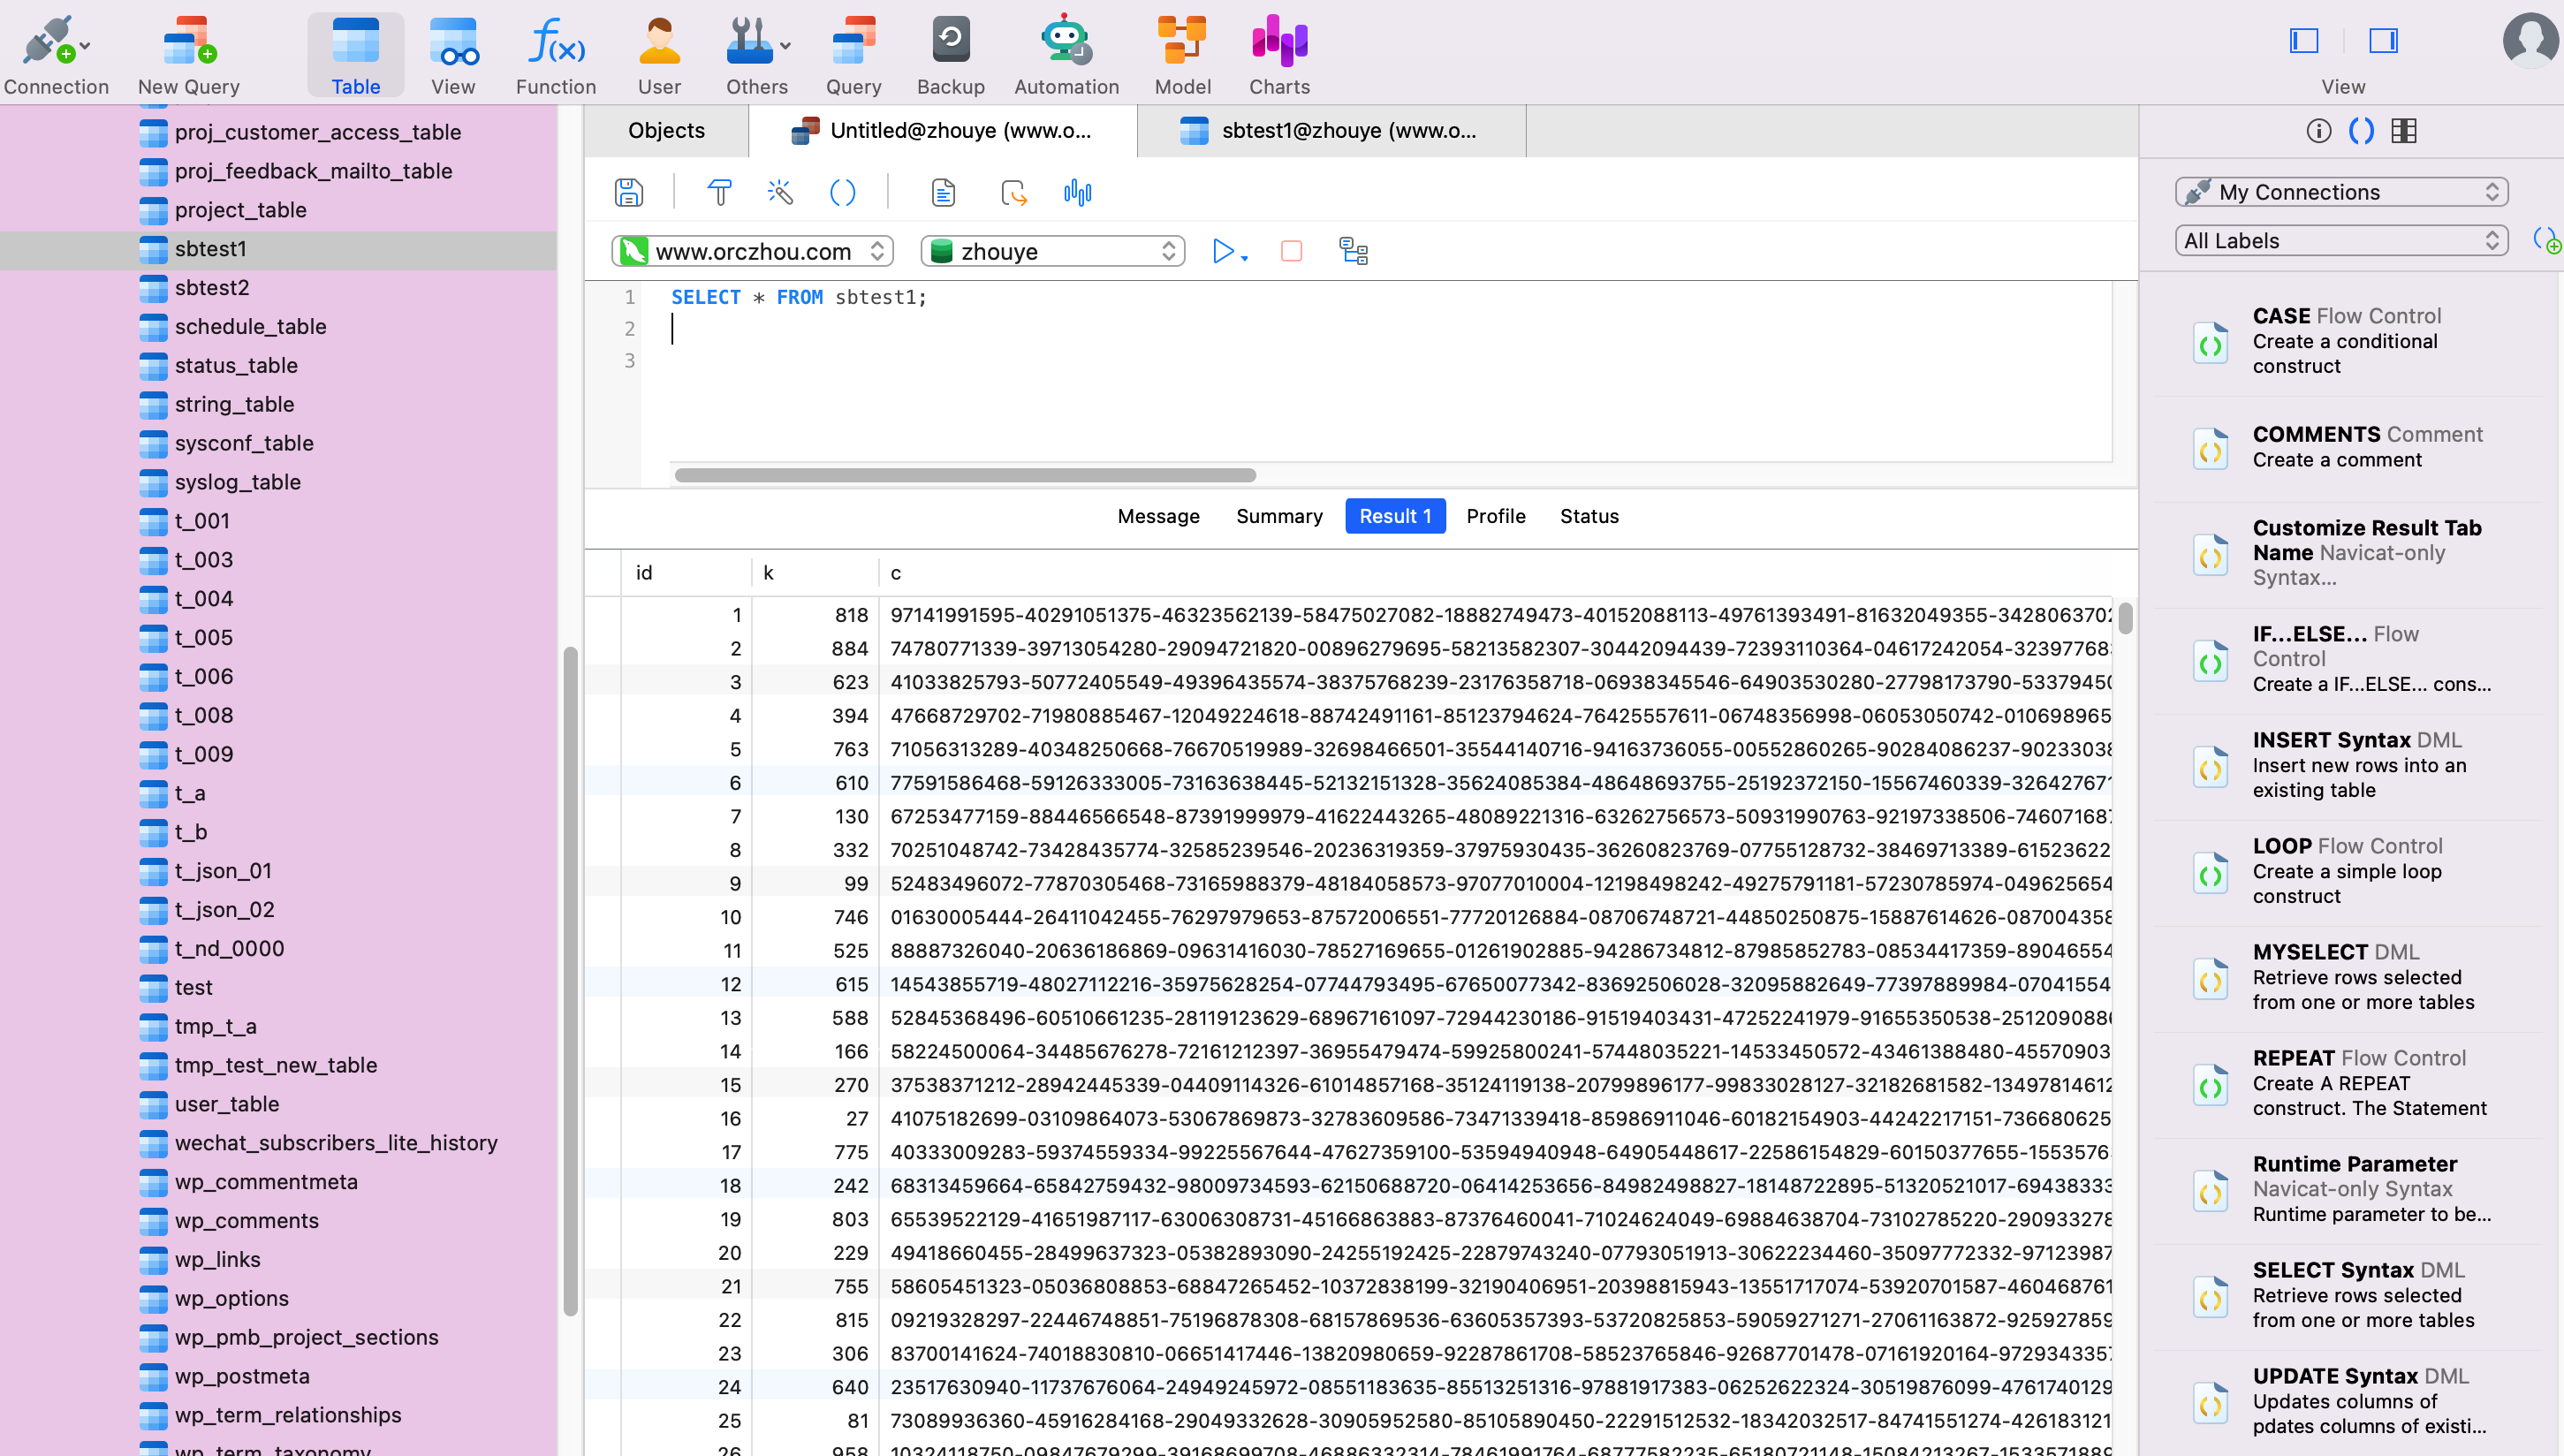Add a new snippet with plus icon

click(x=2546, y=241)
